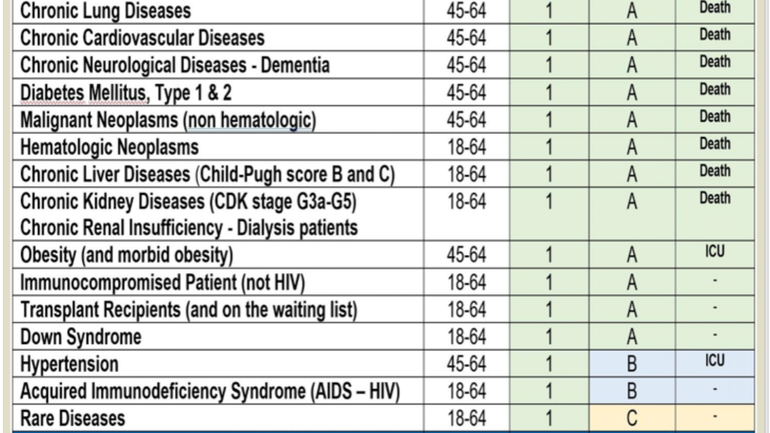Select the orange 'C' cell in Rare Diseases row
This screenshot has height=433, width=770.
click(632, 418)
